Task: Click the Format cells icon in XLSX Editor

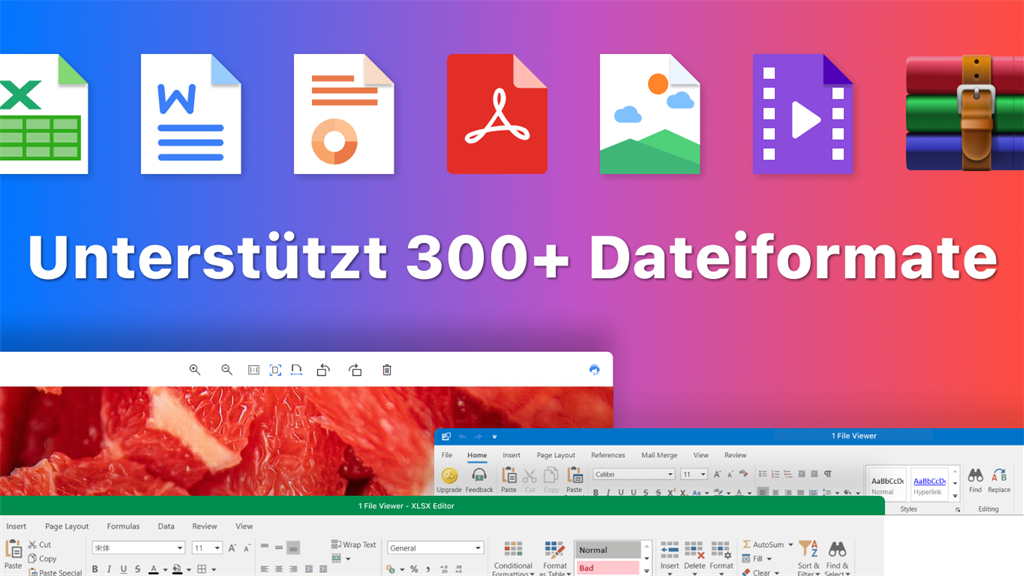Action: 721,550
